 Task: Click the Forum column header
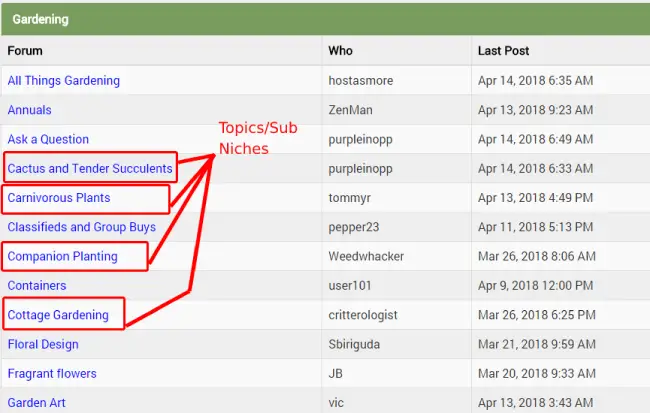[x=25, y=51]
